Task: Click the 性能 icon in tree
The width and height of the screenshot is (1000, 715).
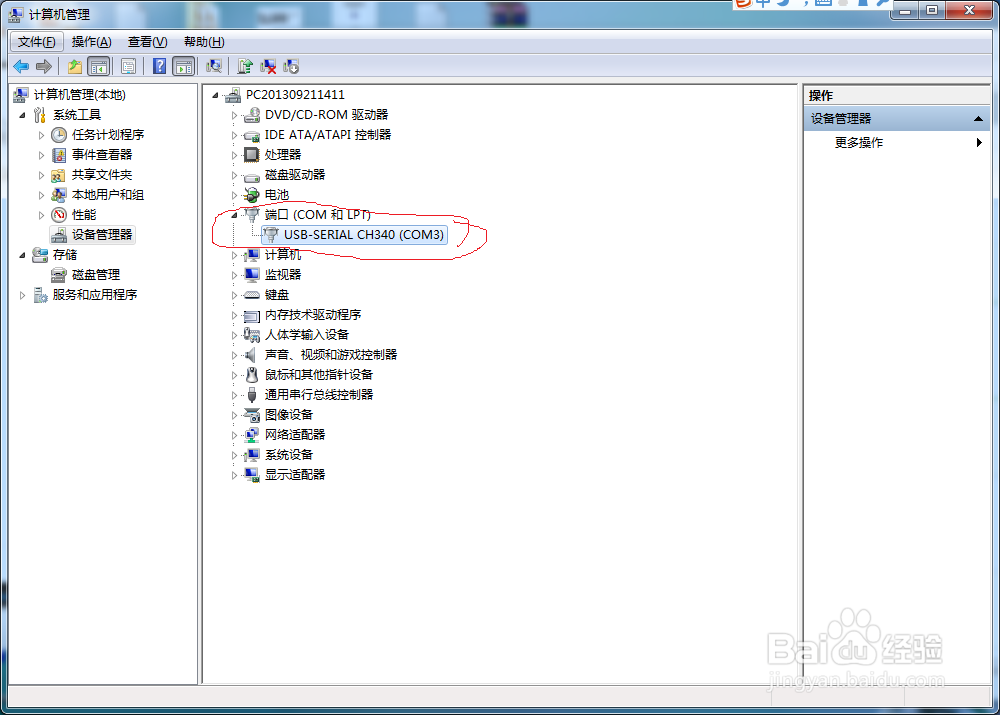Action: coord(59,215)
